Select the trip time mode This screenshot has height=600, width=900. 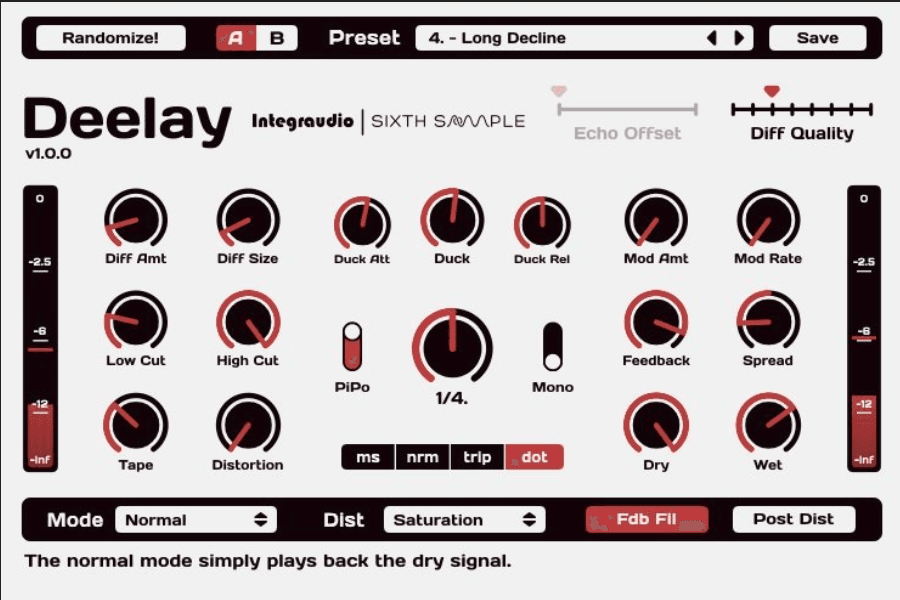click(x=477, y=457)
